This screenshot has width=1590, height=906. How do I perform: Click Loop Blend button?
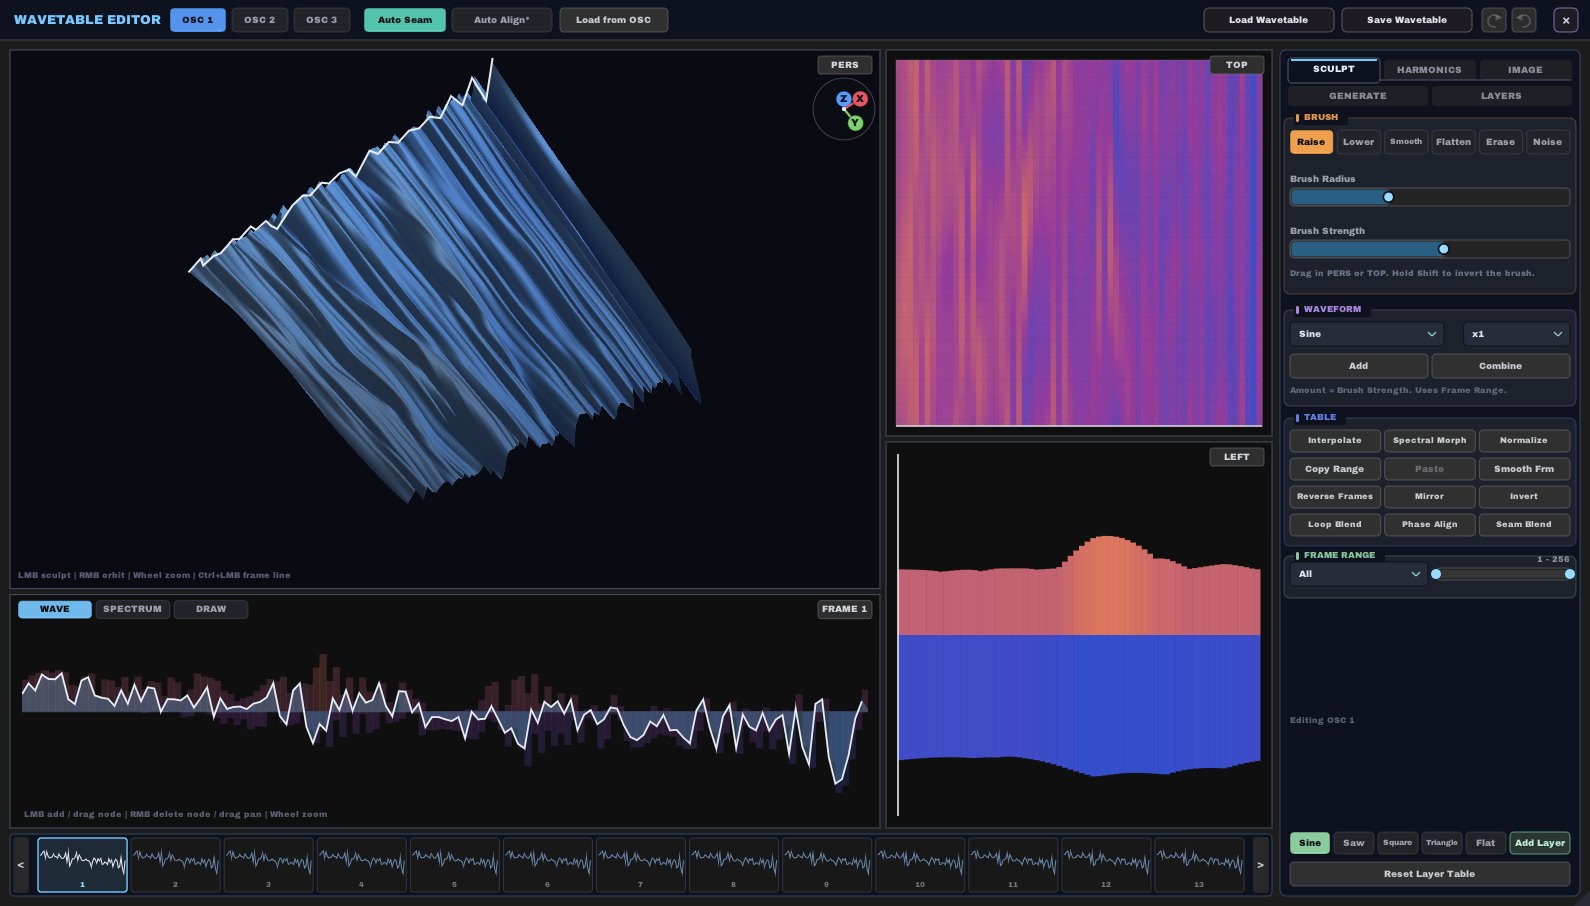1335,525
